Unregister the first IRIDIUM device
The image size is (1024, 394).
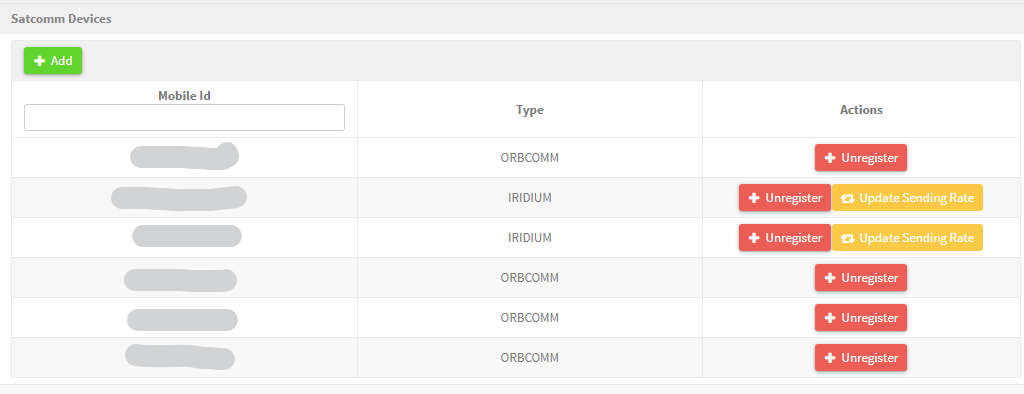click(785, 198)
